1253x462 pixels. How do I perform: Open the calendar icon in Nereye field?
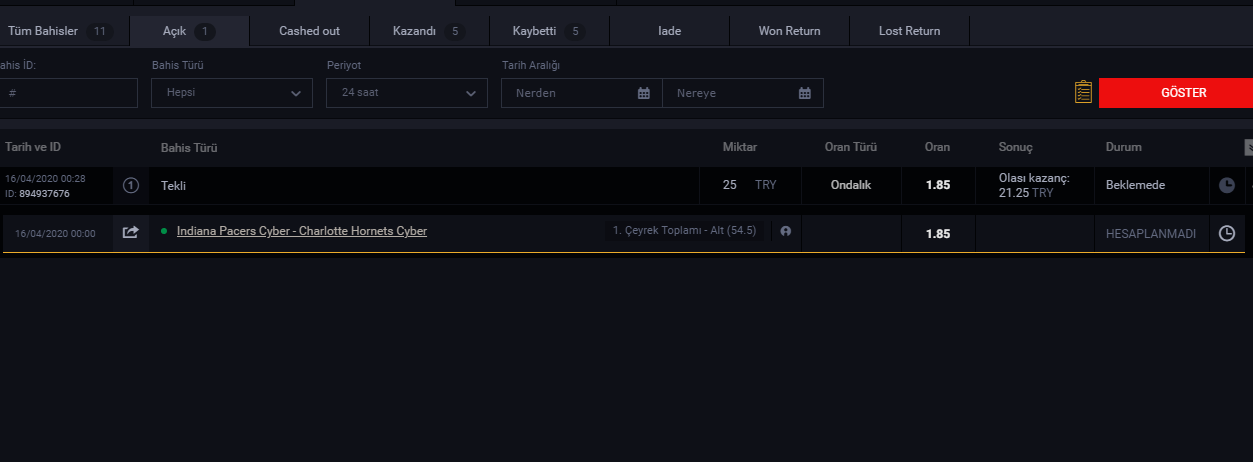click(805, 93)
